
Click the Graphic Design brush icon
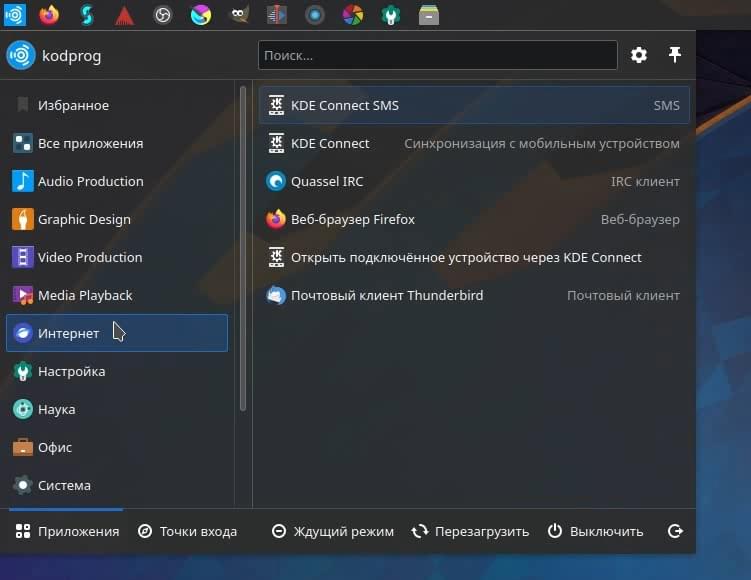(23, 219)
